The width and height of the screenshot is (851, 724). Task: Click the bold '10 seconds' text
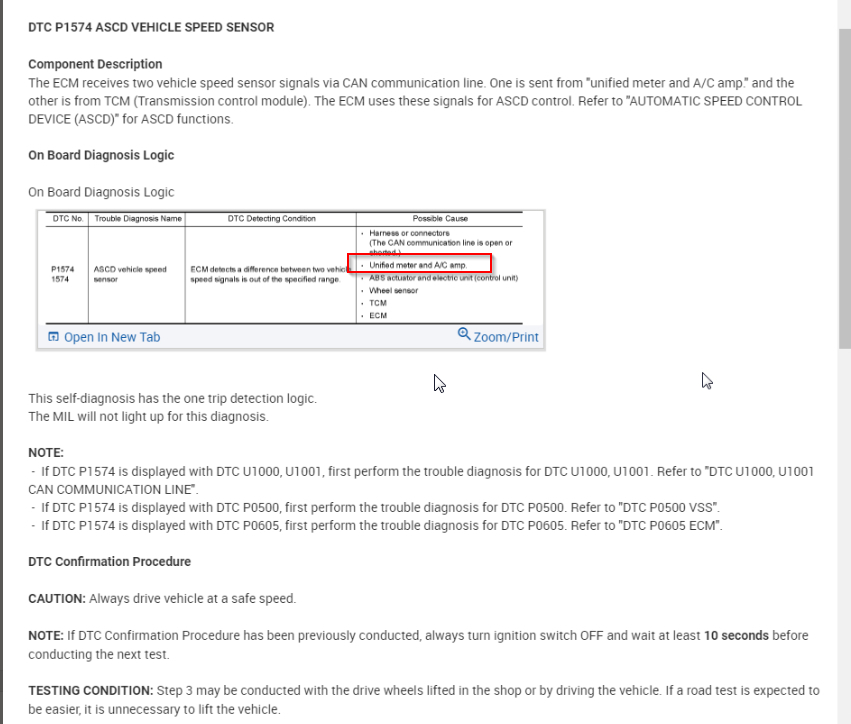pyautogui.click(x=736, y=636)
